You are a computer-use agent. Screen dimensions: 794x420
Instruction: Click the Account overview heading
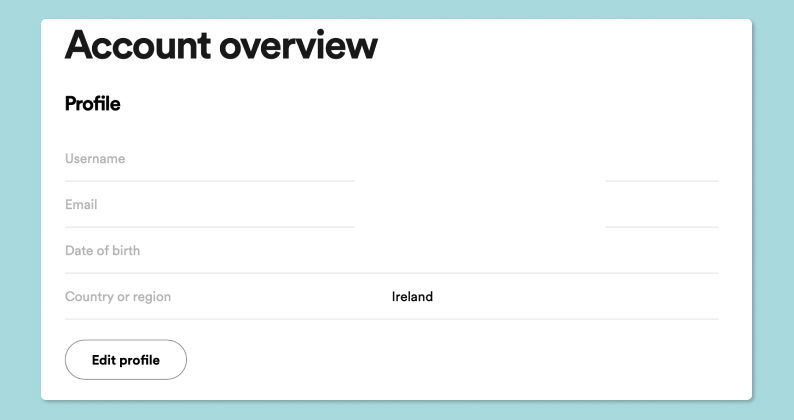coord(221,46)
